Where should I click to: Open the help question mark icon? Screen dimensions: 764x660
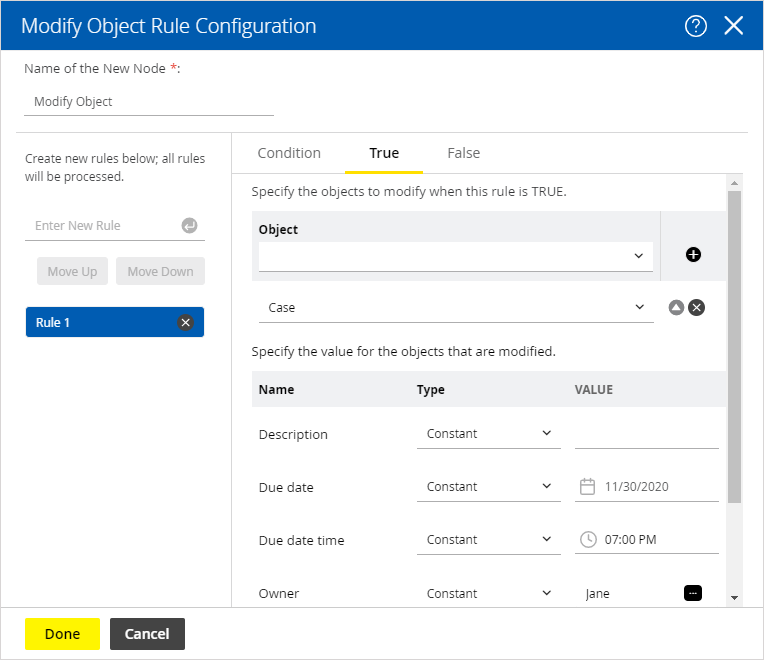click(695, 26)
